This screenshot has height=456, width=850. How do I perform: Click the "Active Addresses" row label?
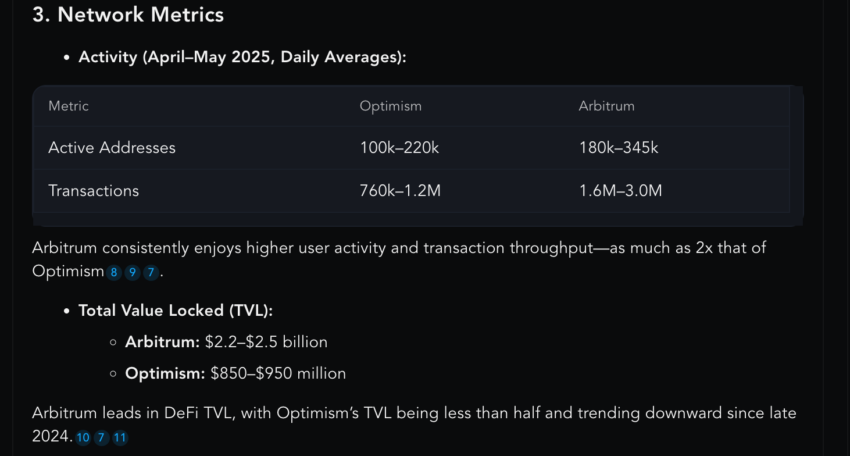[x=112, y=147]
